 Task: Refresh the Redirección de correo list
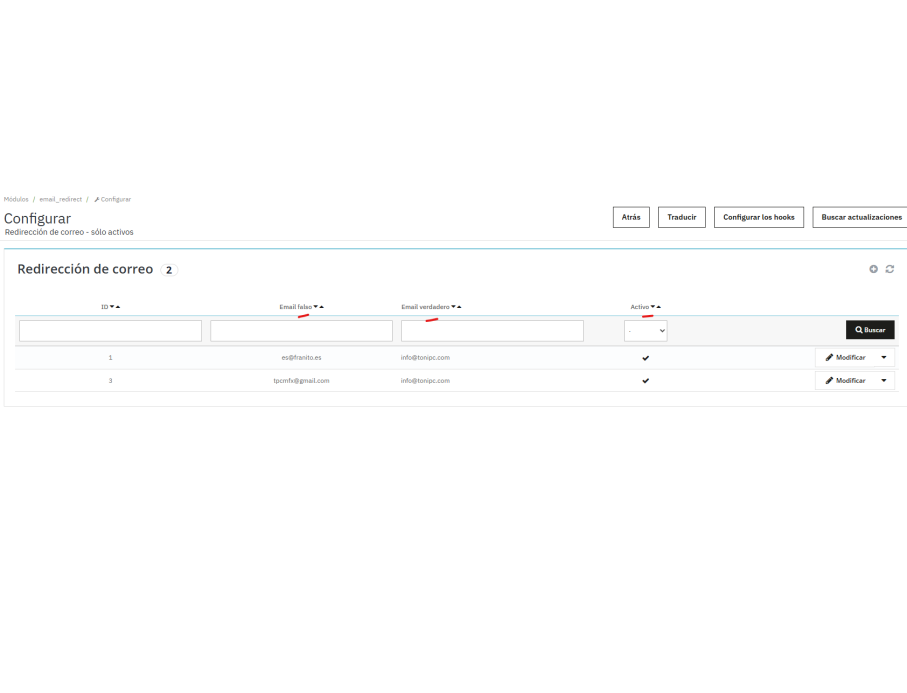[x=890, y=269]
